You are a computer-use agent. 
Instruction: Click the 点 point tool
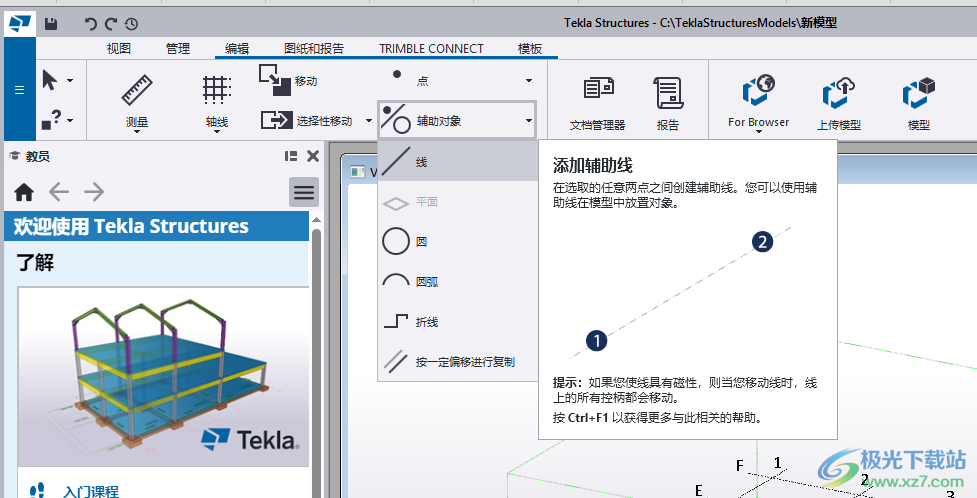[x=397, y=75]
